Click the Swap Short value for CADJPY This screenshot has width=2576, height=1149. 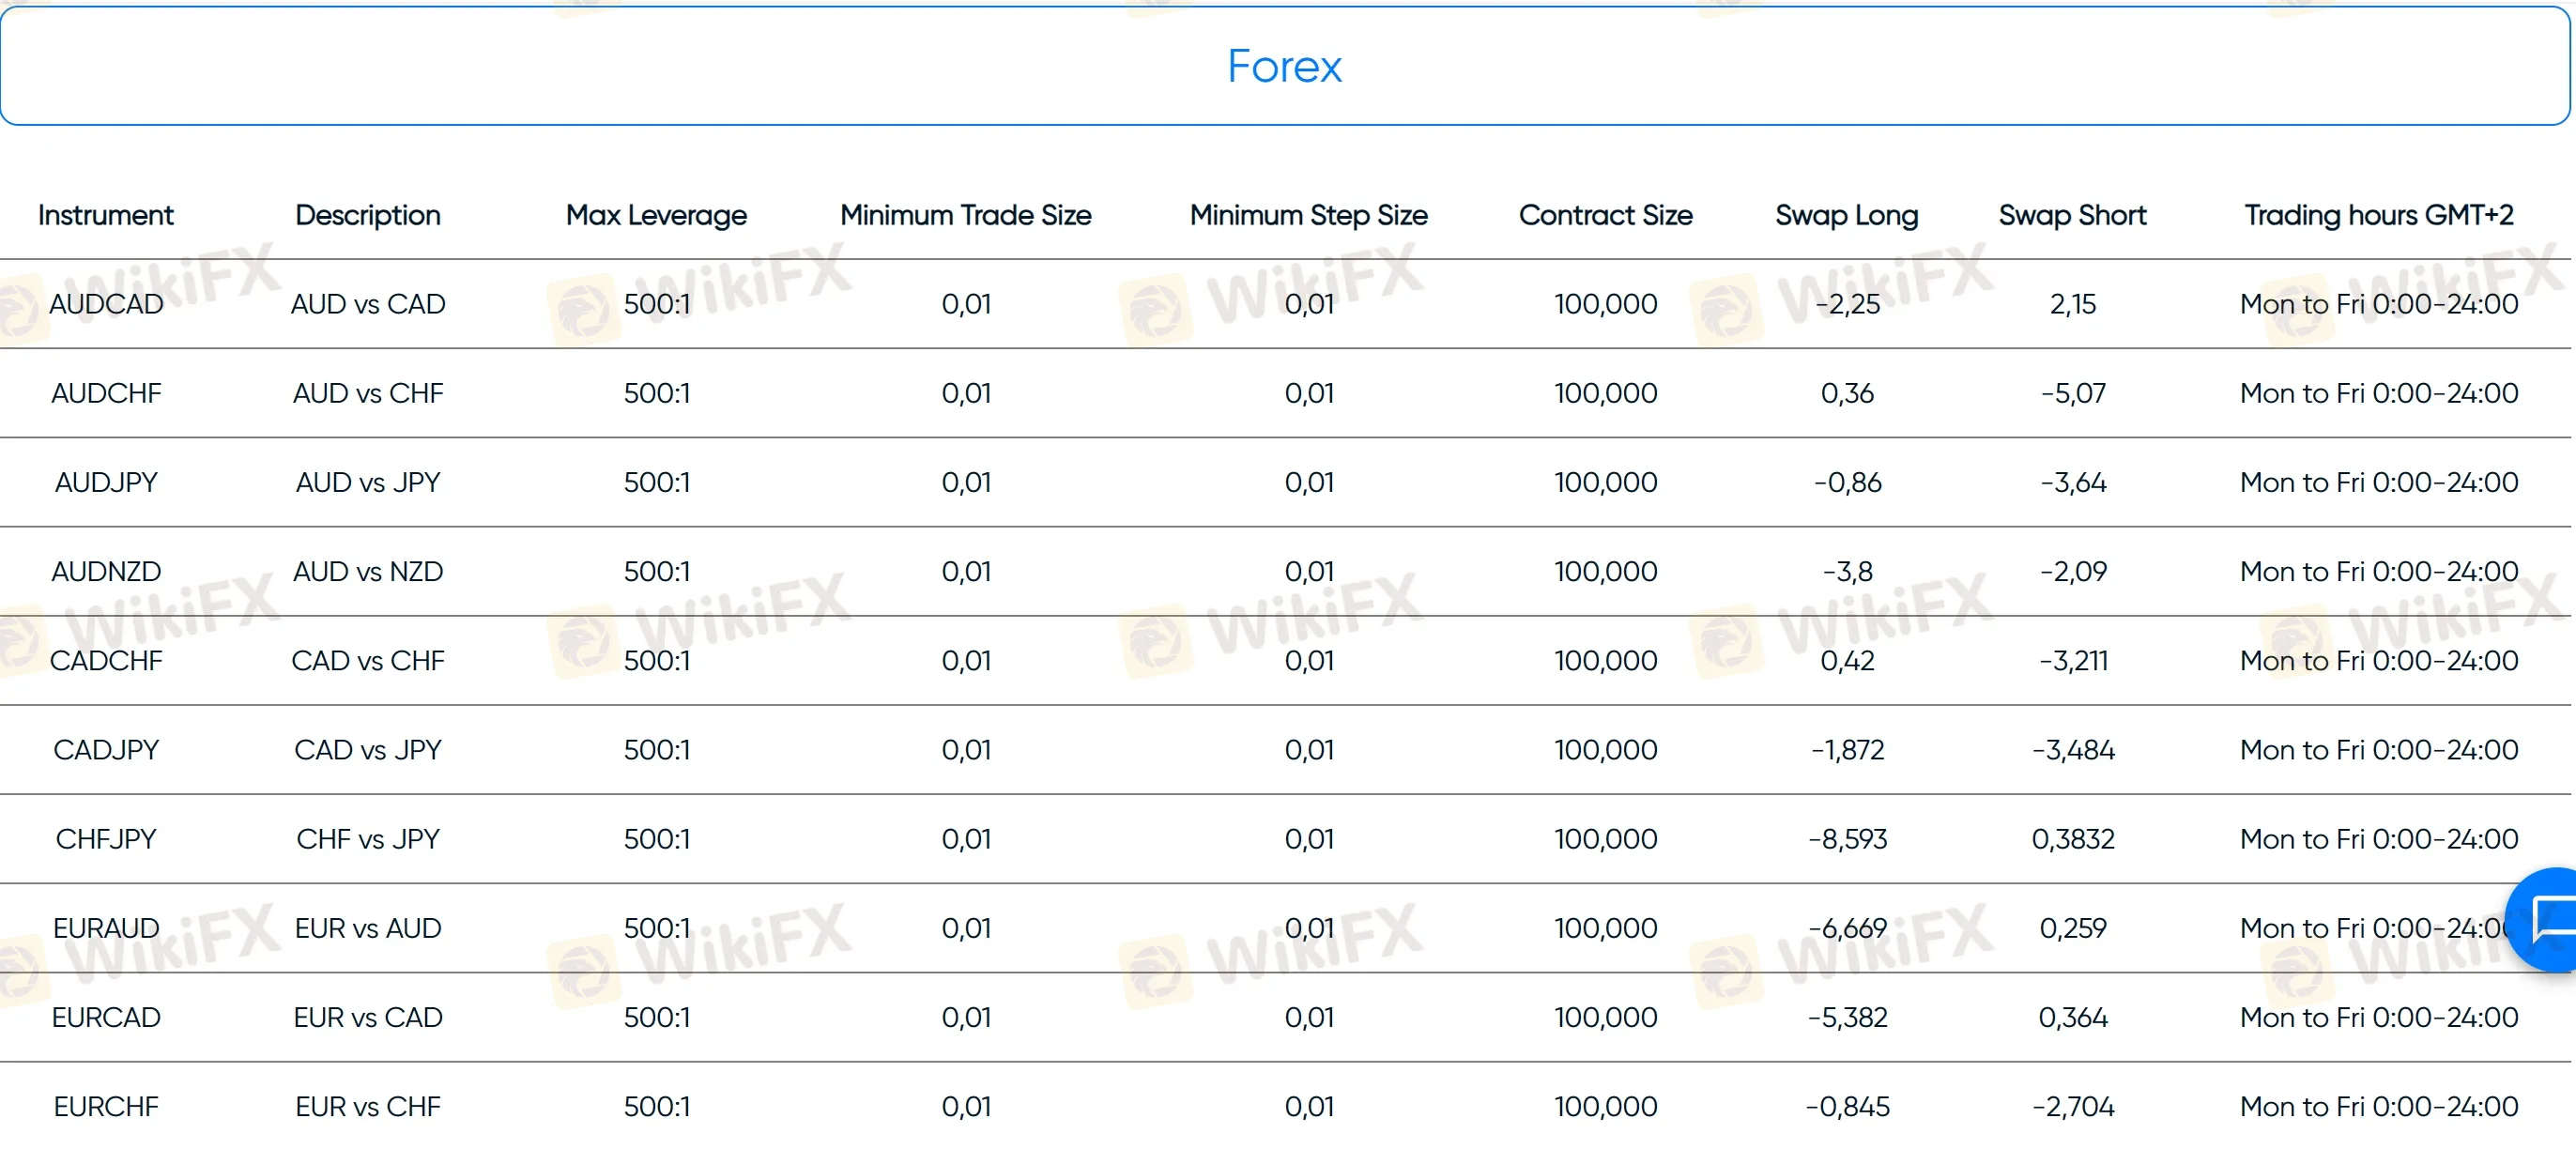2073,750
